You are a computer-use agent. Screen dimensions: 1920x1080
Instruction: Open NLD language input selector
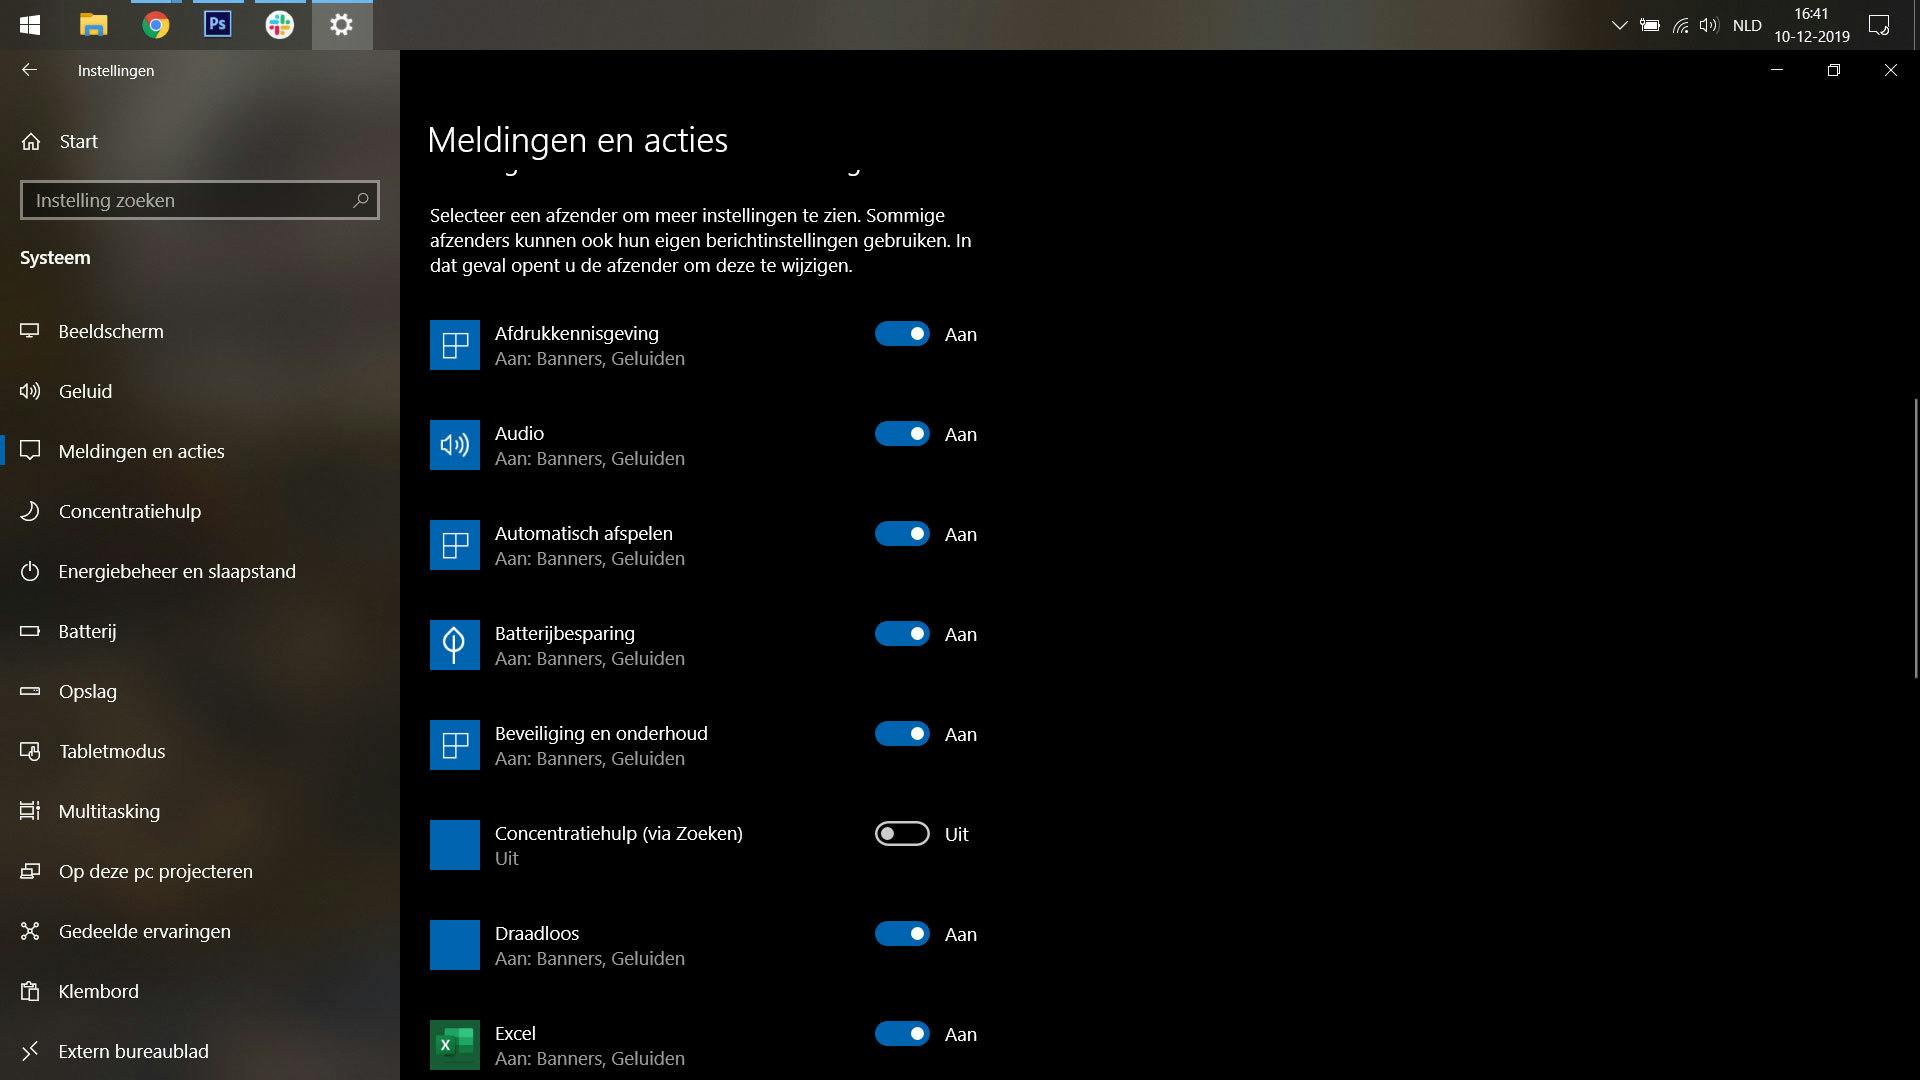[x=1747, y=25]
